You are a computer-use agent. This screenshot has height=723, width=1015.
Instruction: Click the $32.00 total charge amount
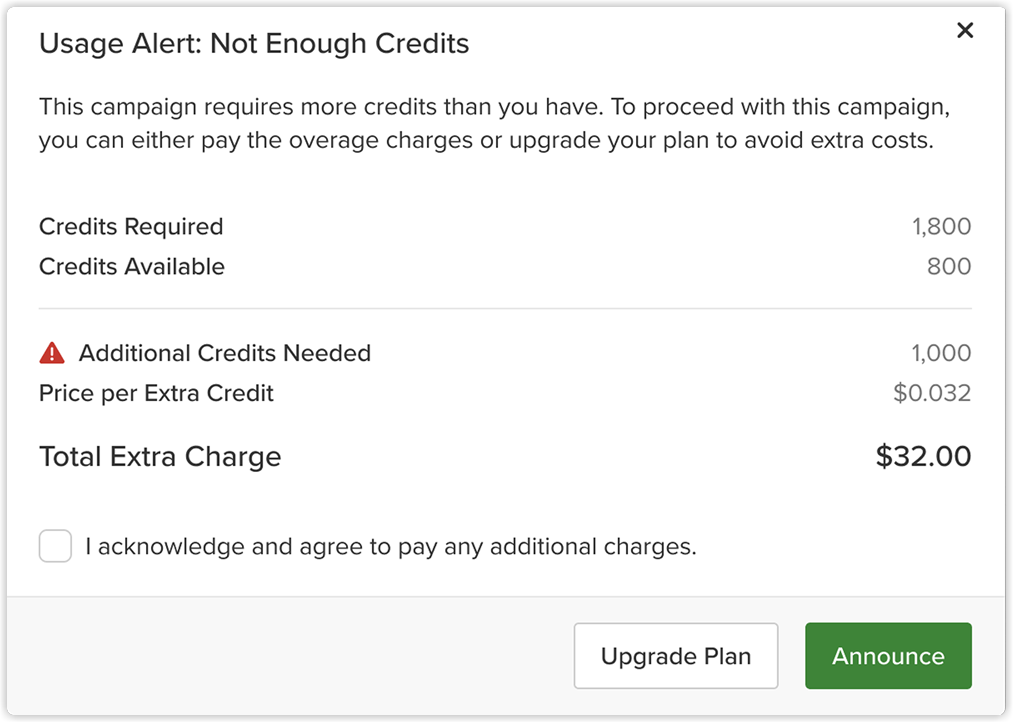click(x=923, y=457)
